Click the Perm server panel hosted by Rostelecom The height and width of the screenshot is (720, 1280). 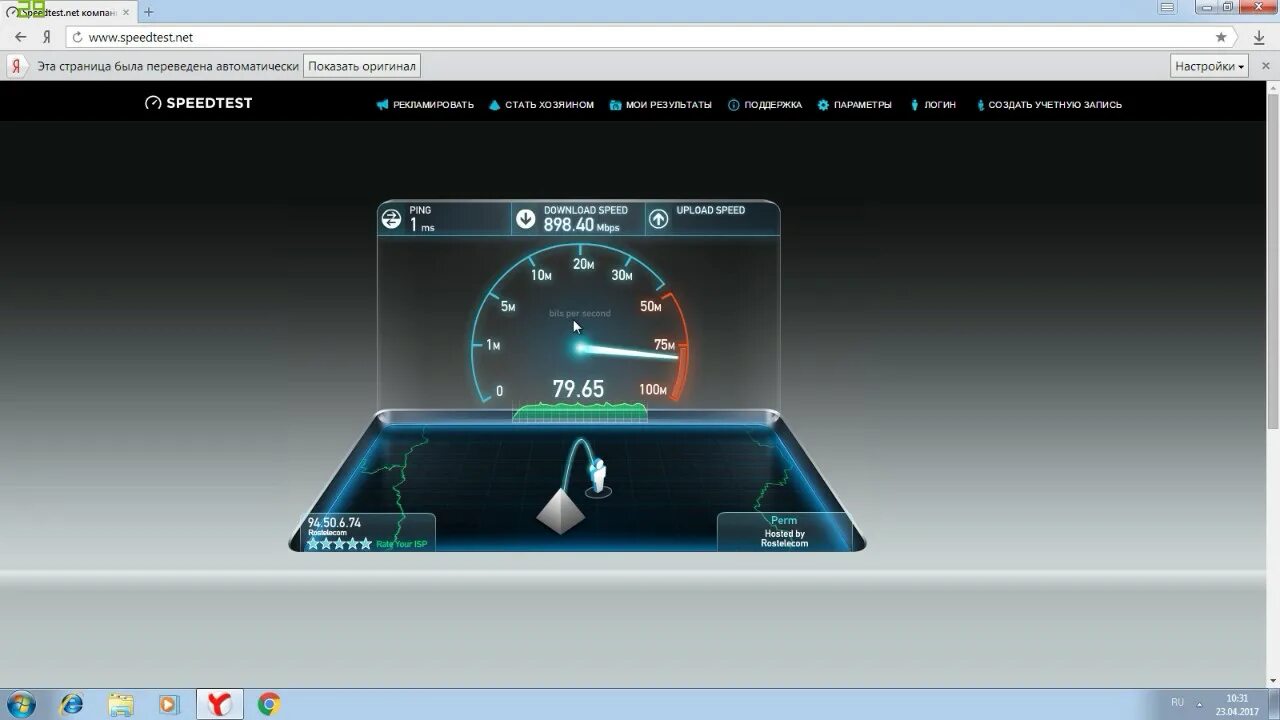(x=784, y=530)
